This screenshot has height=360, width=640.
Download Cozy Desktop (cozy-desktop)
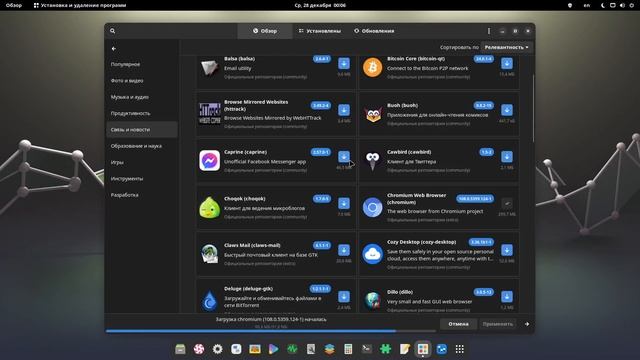[507, 250]
